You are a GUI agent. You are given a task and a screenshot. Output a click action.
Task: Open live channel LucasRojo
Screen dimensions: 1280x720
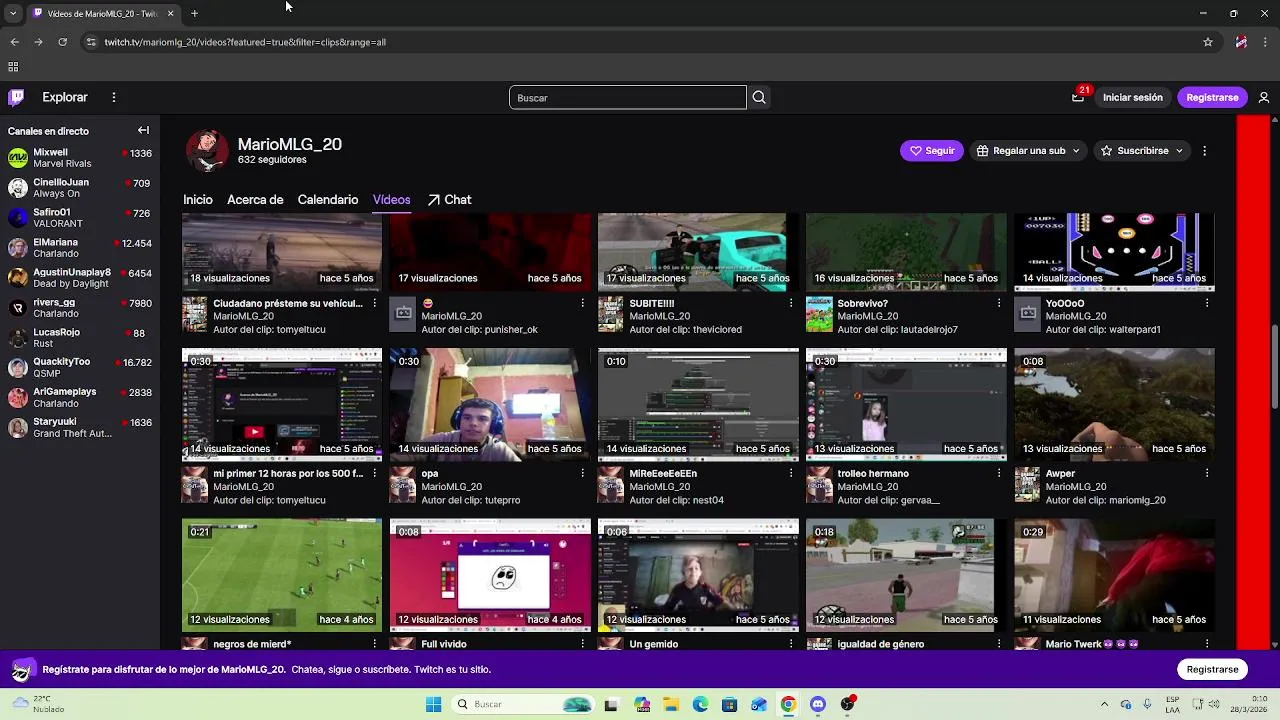(x=80, y=338)
